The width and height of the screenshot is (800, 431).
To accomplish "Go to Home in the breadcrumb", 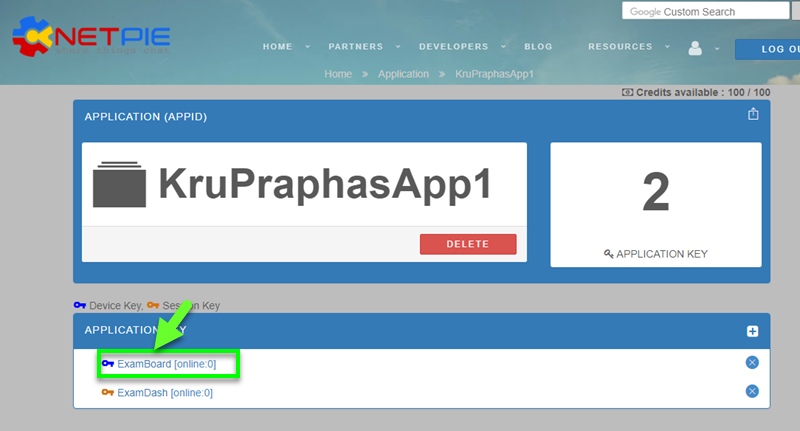I will click(338, 74).
